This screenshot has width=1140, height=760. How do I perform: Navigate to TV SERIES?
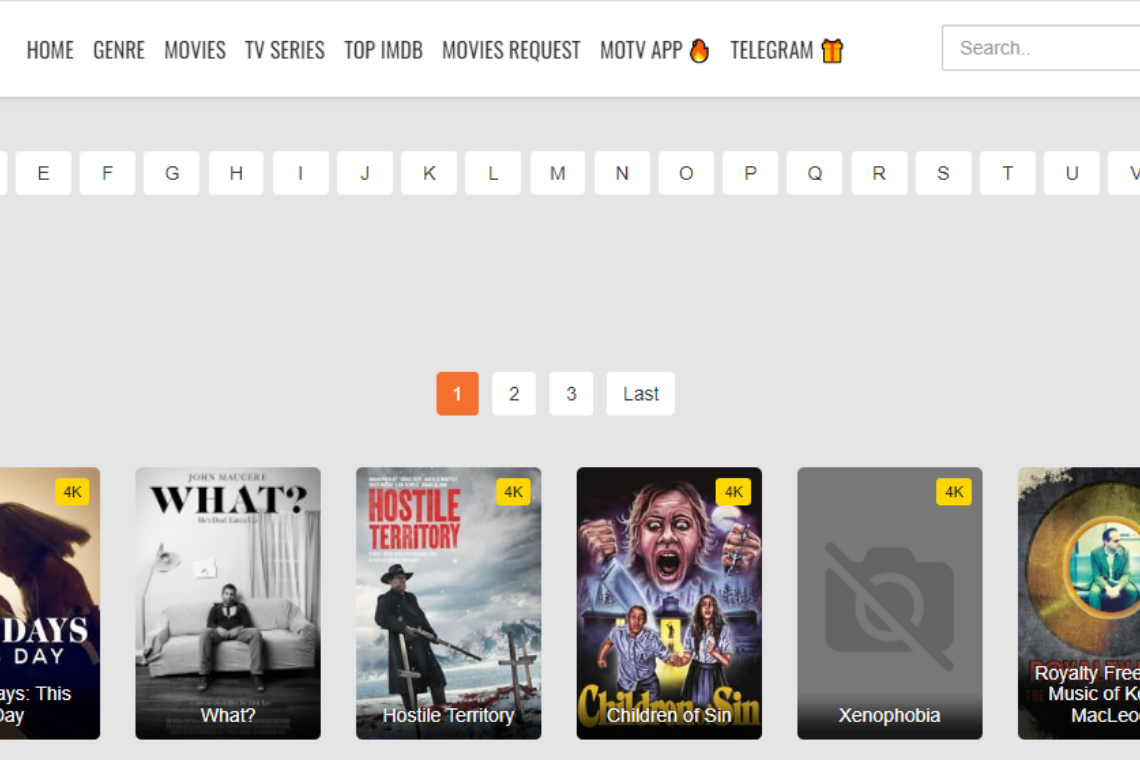pyautogui.click(x=285, y=50)
